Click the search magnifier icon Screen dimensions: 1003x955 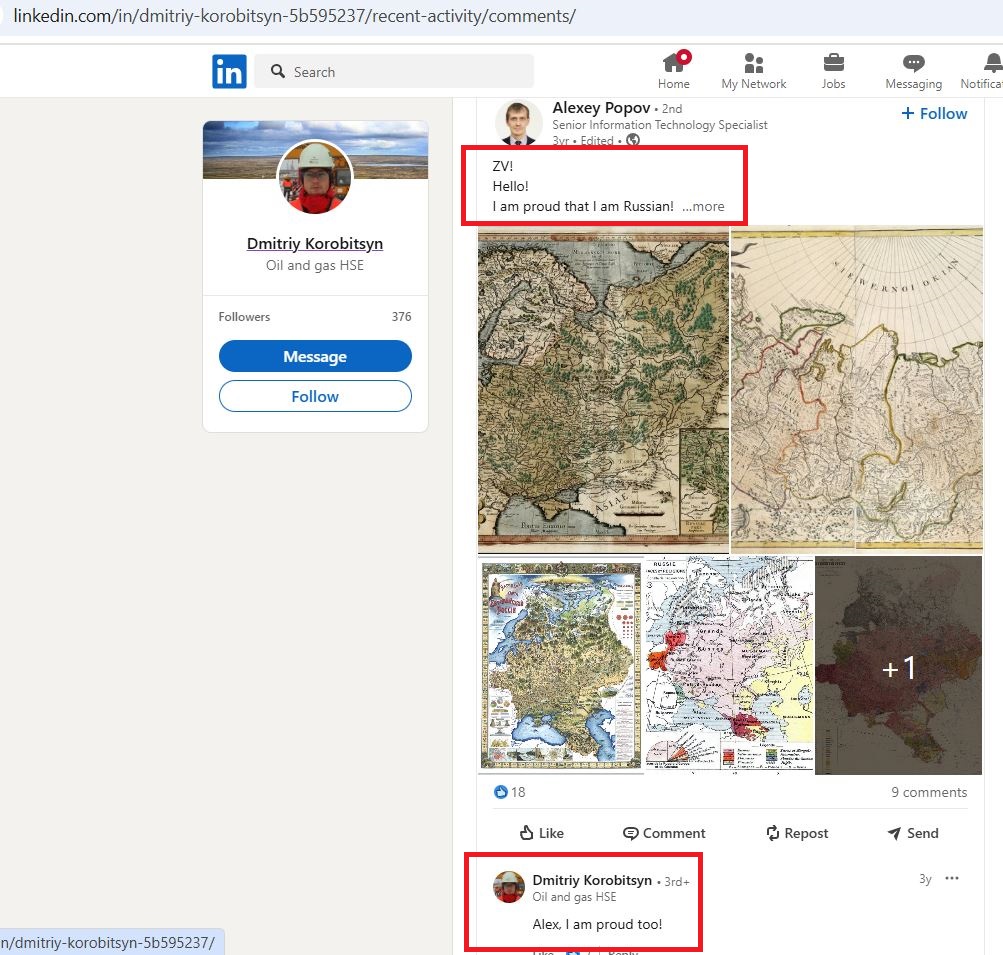click(278, 71)
